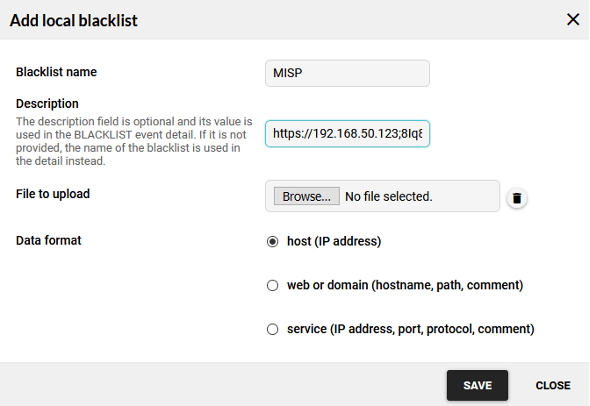Image resolution: width=590 pixels, height=406 pixels.
Task: Click the "Add local blacklist" dialog title
Action: (74, 20)
